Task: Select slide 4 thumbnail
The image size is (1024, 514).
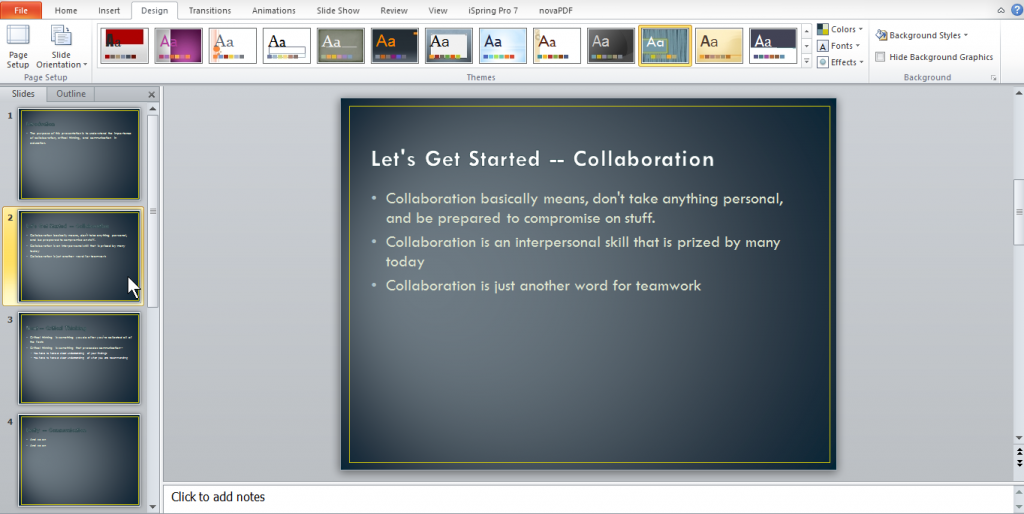Action: [x=80, y=460]
